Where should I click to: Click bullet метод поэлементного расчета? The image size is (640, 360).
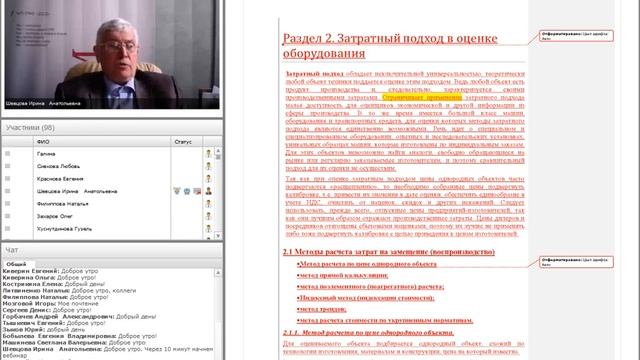click(371, 287)
